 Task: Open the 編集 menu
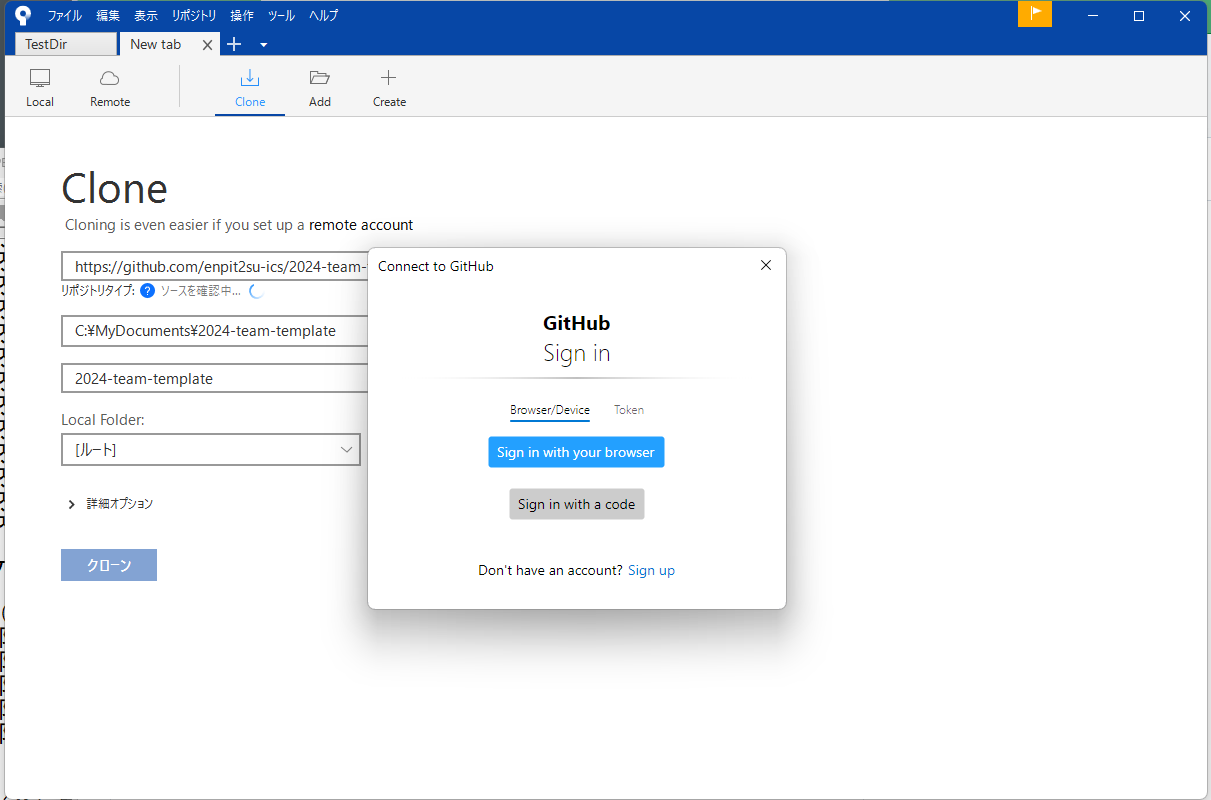pyautogui.click(x=108, y=16)
